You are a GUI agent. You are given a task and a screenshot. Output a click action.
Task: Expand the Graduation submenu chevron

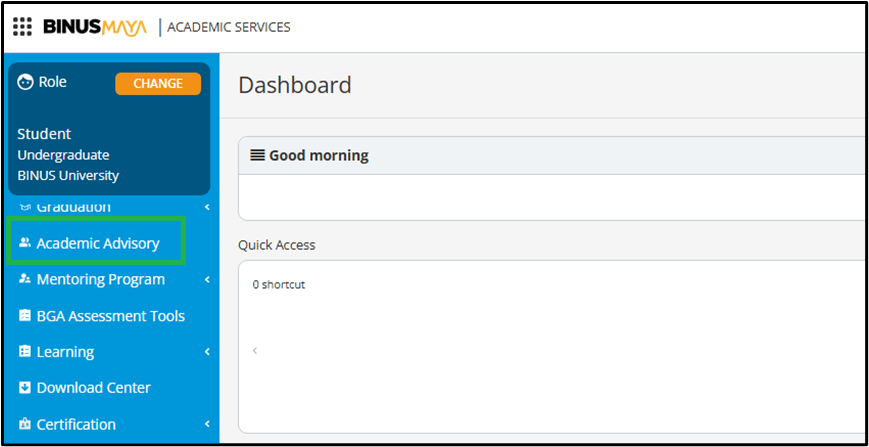207,207
